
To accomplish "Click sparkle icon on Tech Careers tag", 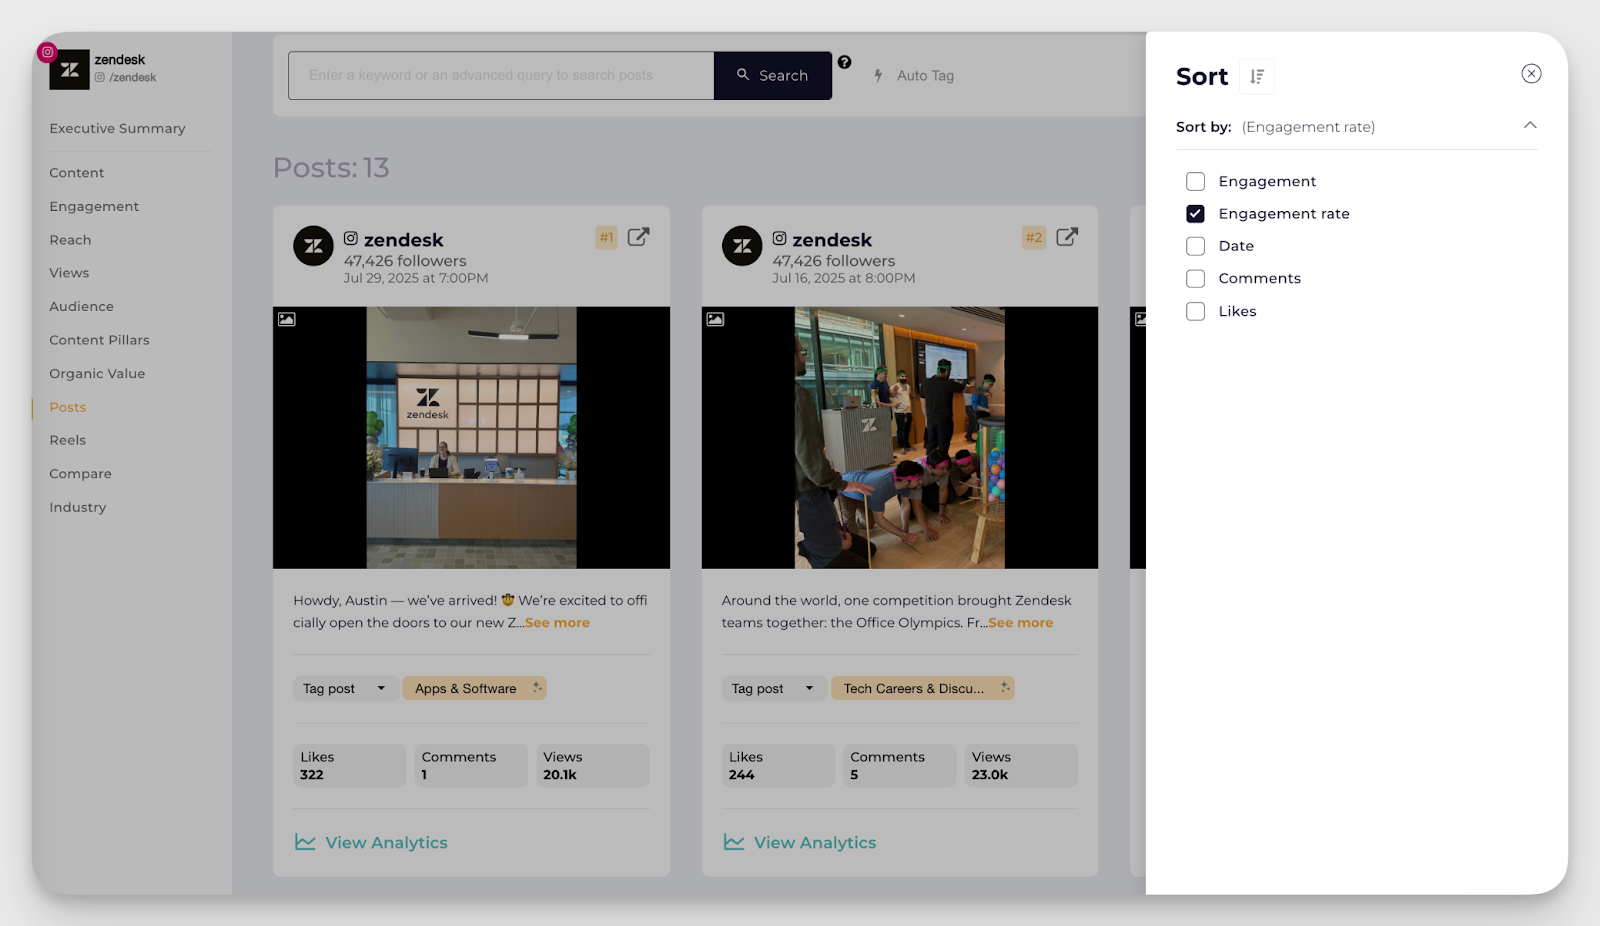I will [1005, 687].
